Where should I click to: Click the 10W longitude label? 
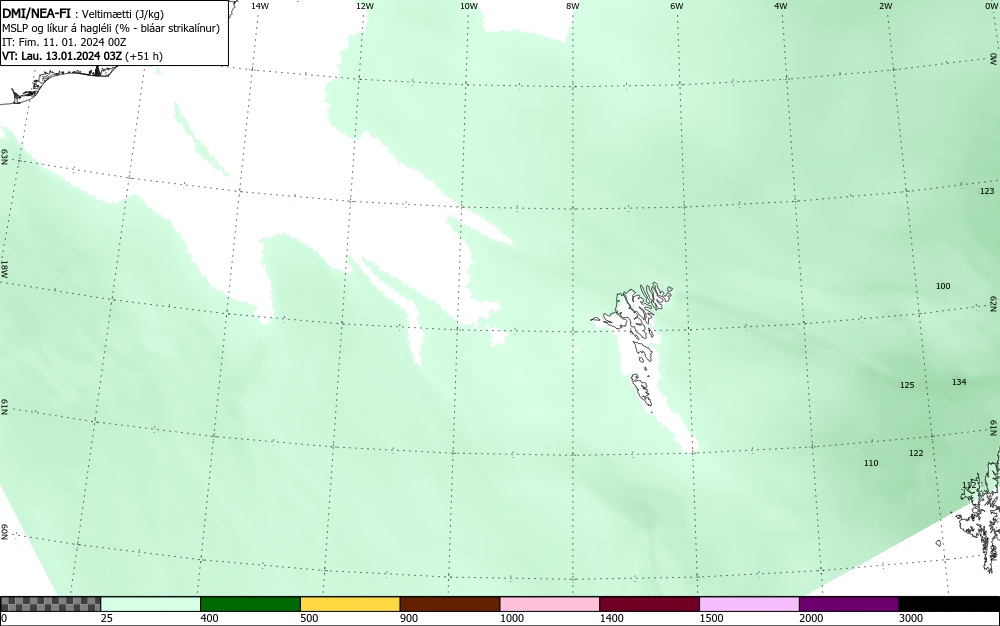click(469, 6)
